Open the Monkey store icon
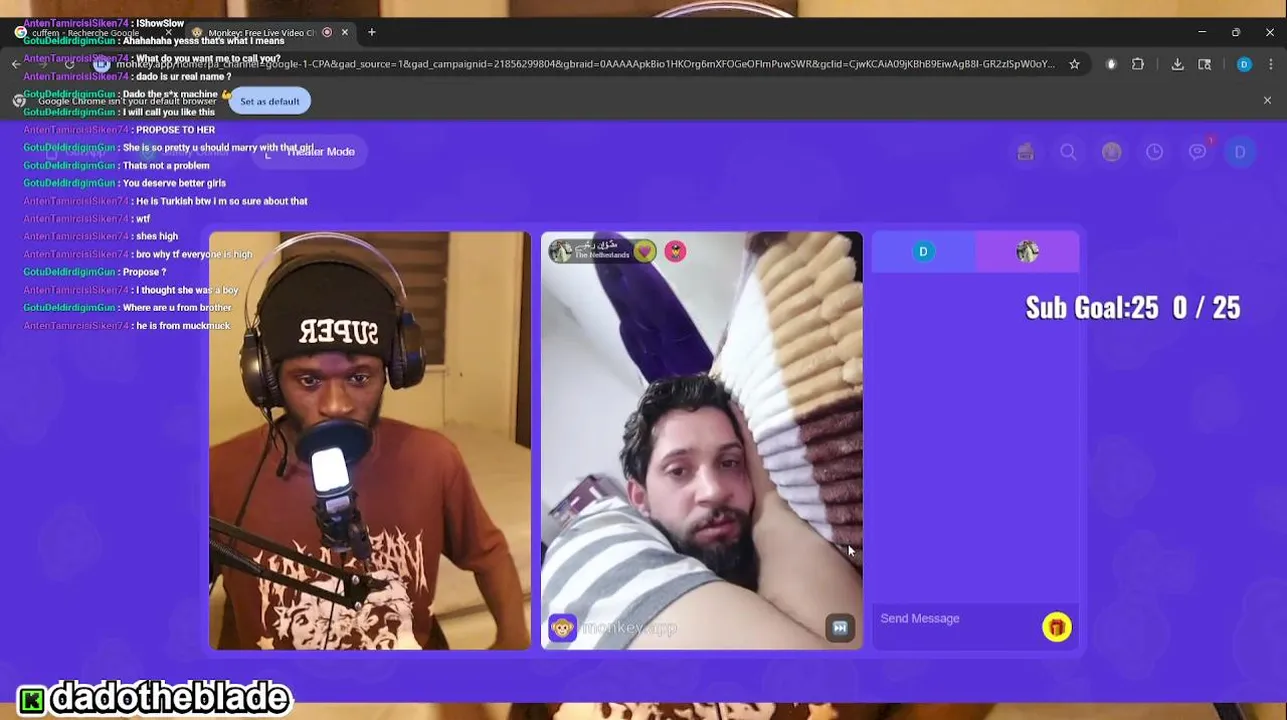 click(1025, 152)
